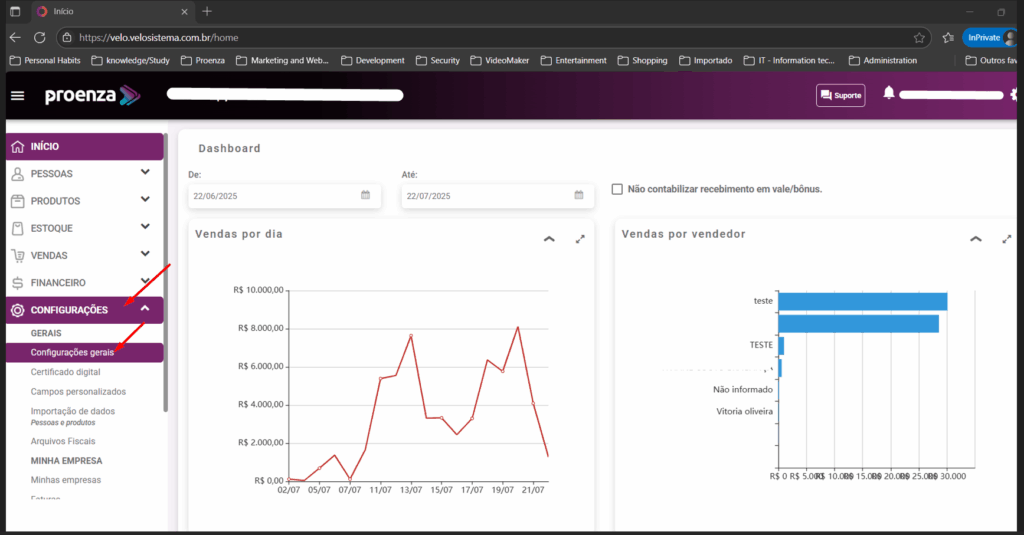
Task: Bookmark this page with star icon
Action: (x=919, y=37)
